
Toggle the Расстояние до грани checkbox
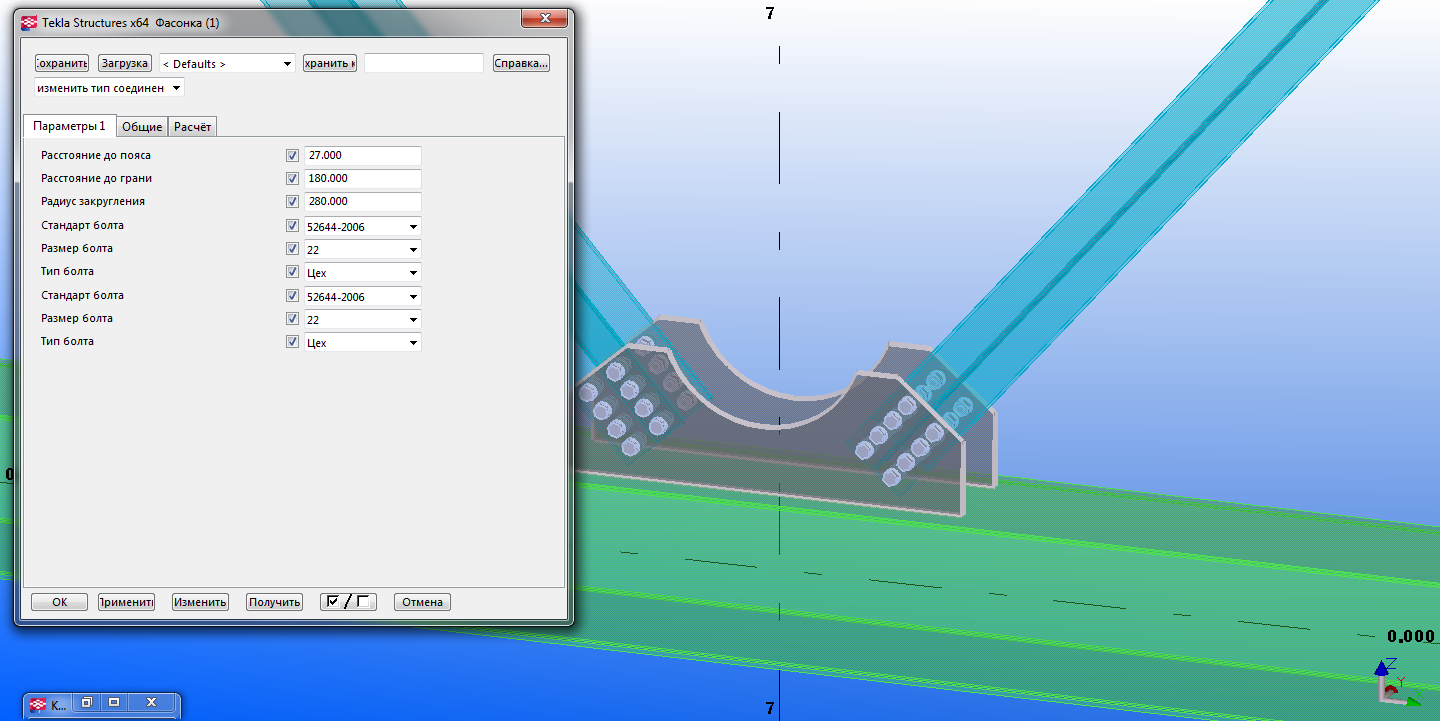292,179
